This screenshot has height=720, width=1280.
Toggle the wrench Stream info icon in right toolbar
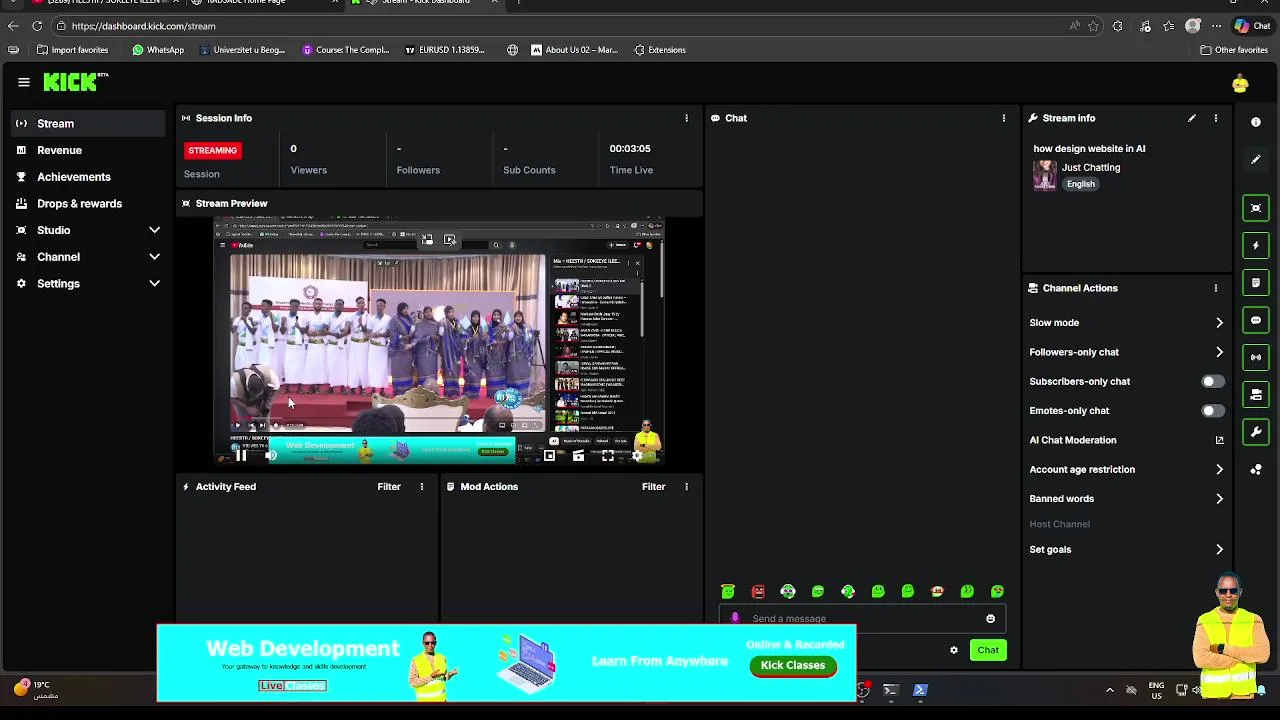pos(1256,432)
